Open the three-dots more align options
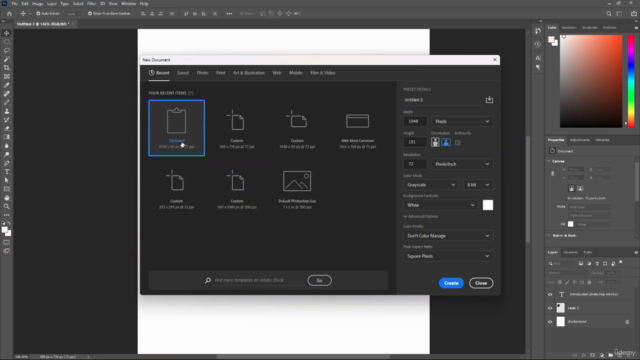 229,13
